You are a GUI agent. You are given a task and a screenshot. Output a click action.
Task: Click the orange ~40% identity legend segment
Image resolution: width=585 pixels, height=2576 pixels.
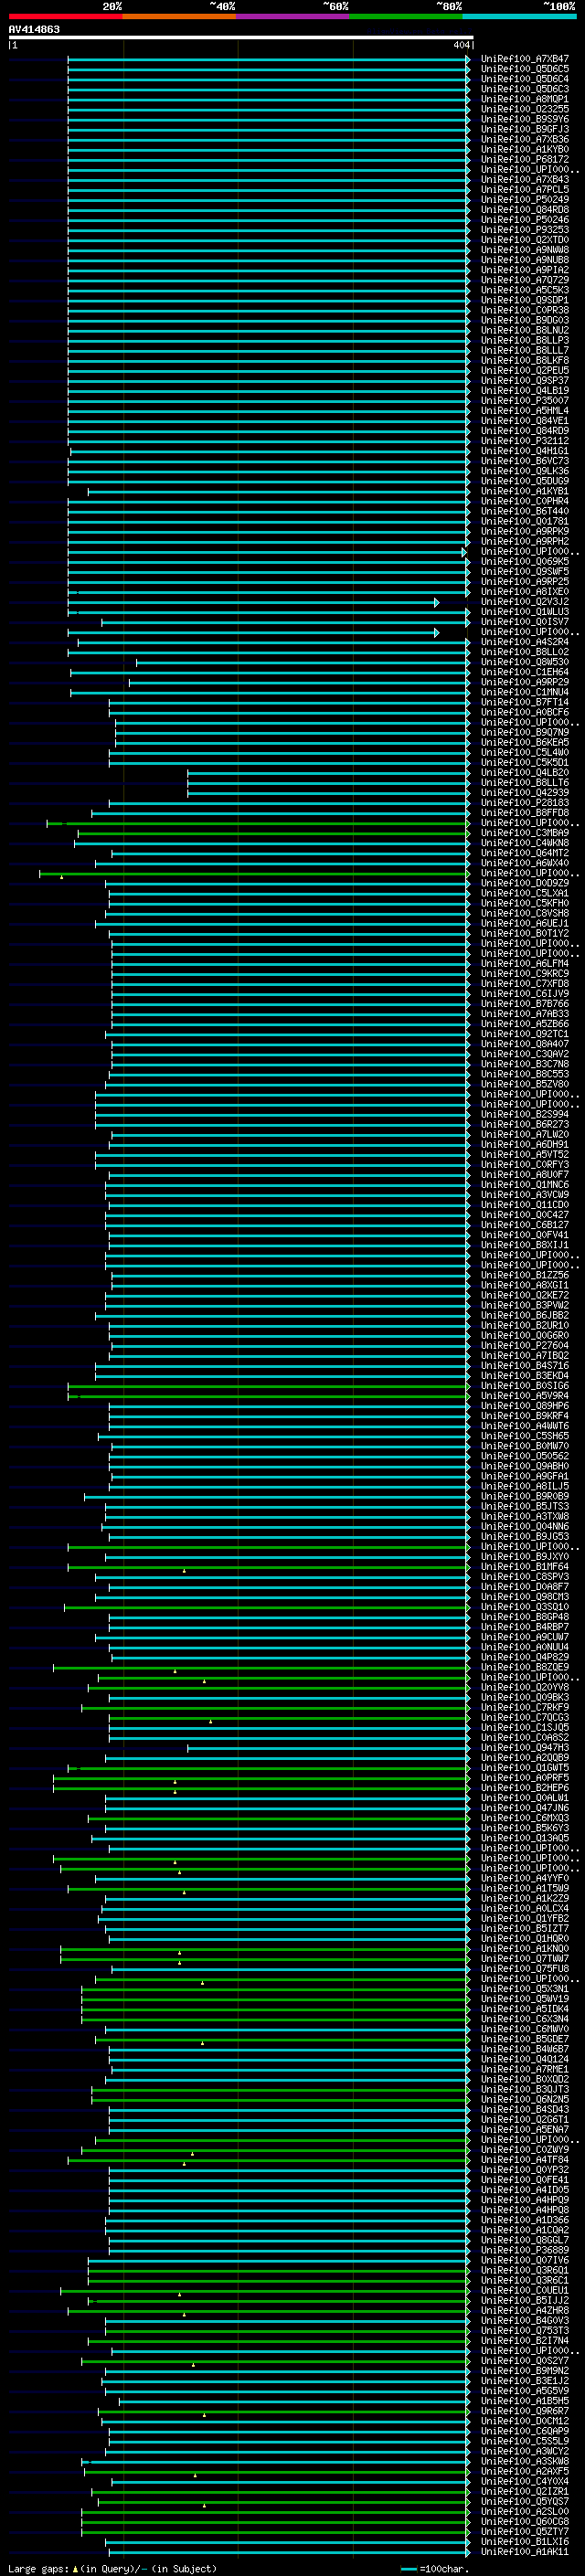(179, 16)
